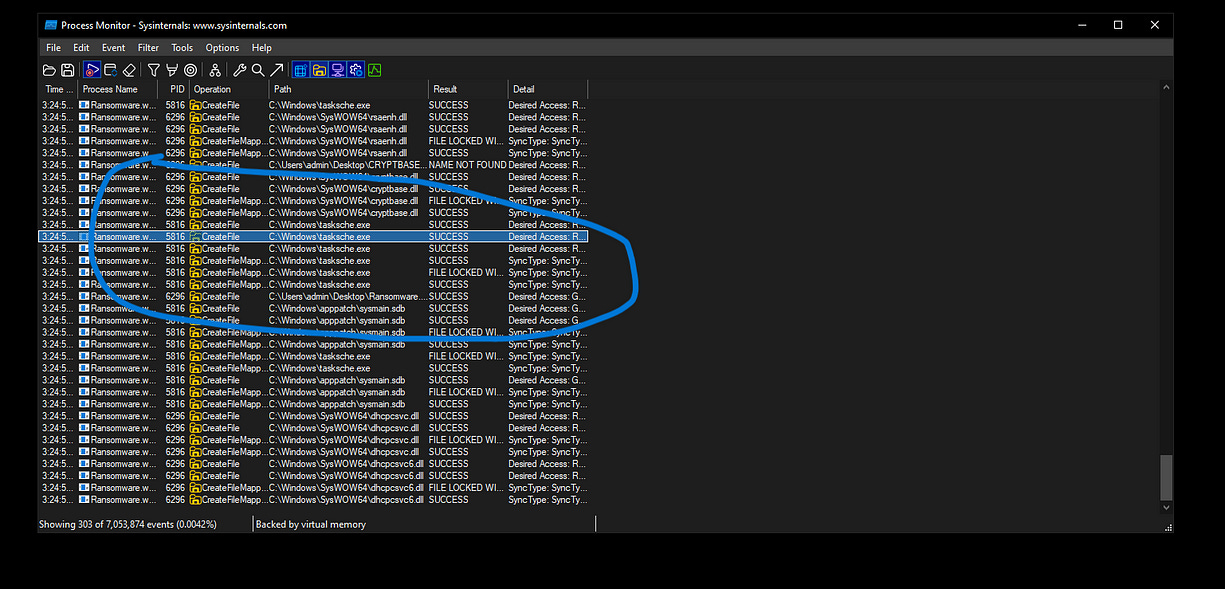
Task: Open the Event menu
Action: 113,47
